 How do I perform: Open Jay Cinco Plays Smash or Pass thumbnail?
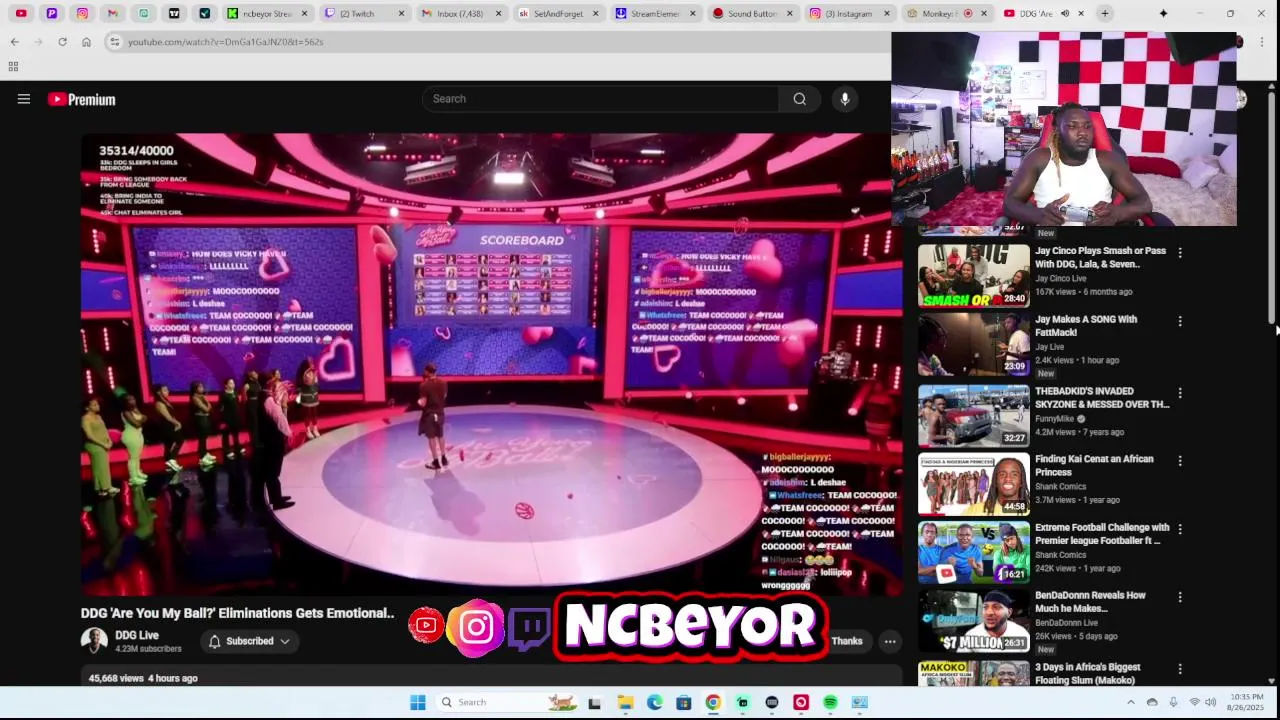pyautogui.click(x=973, y=276)
